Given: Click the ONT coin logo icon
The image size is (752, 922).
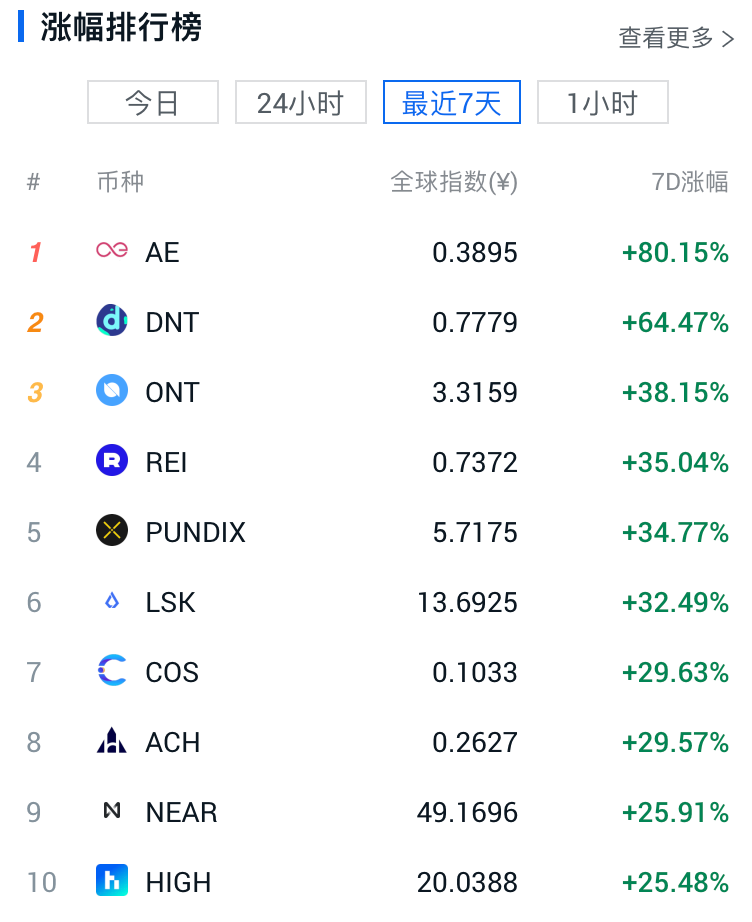Looking at the screenshot, I should [112, 391].
